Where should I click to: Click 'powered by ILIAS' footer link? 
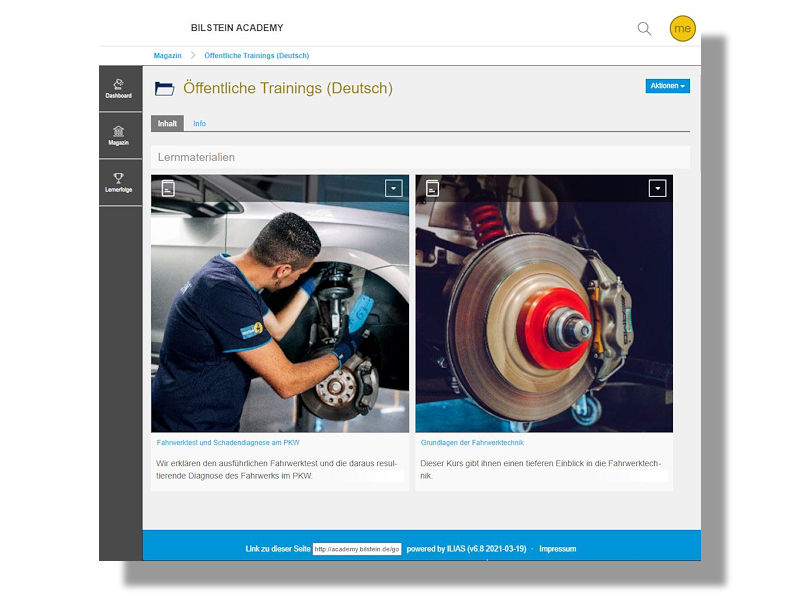tap(466, 549)
